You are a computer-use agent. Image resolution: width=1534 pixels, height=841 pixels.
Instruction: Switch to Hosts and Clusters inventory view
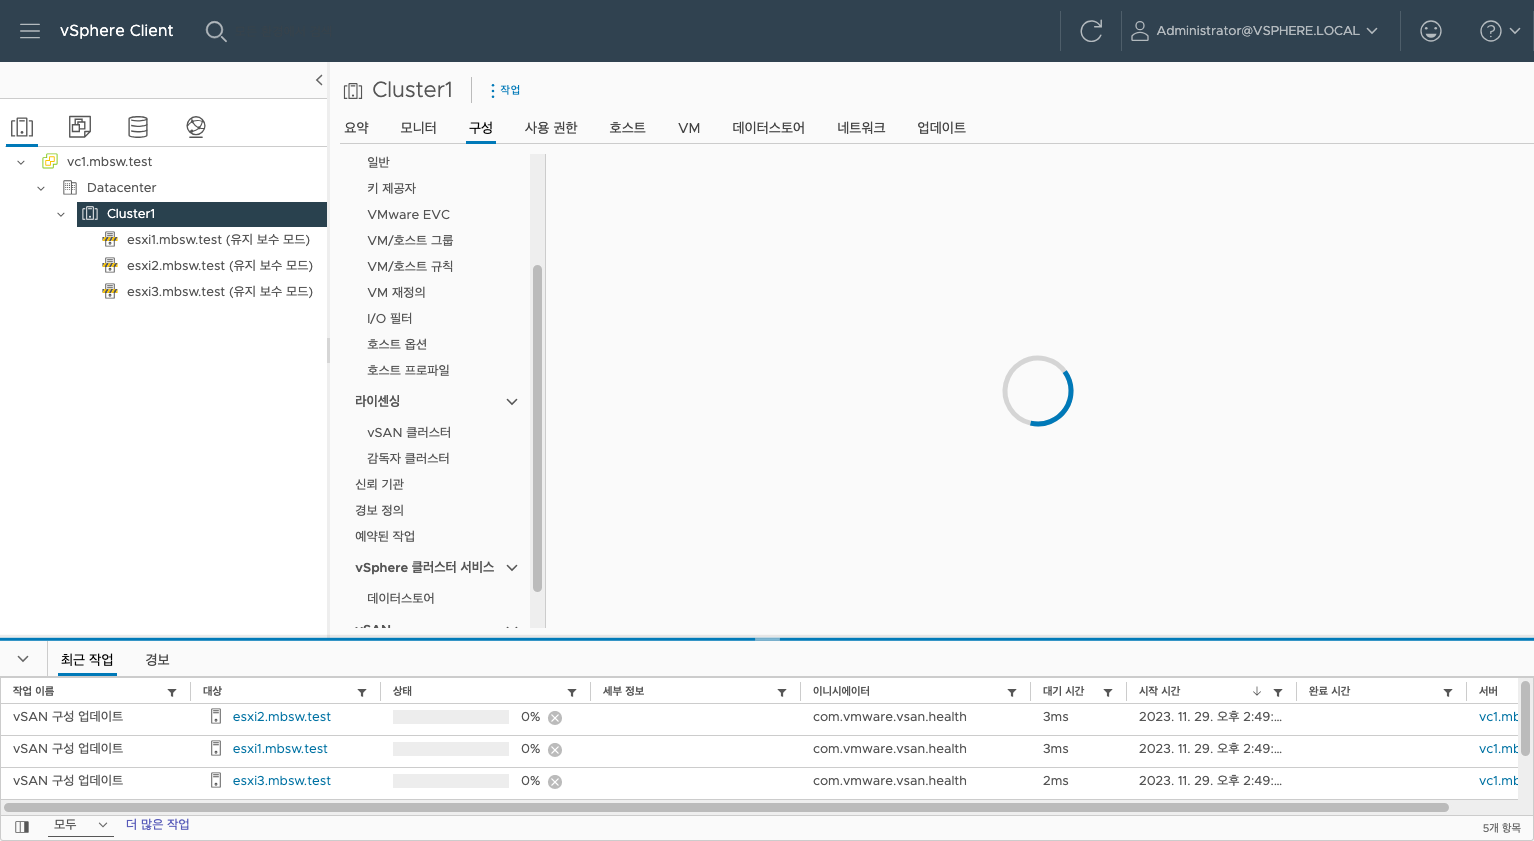point(22,127)
